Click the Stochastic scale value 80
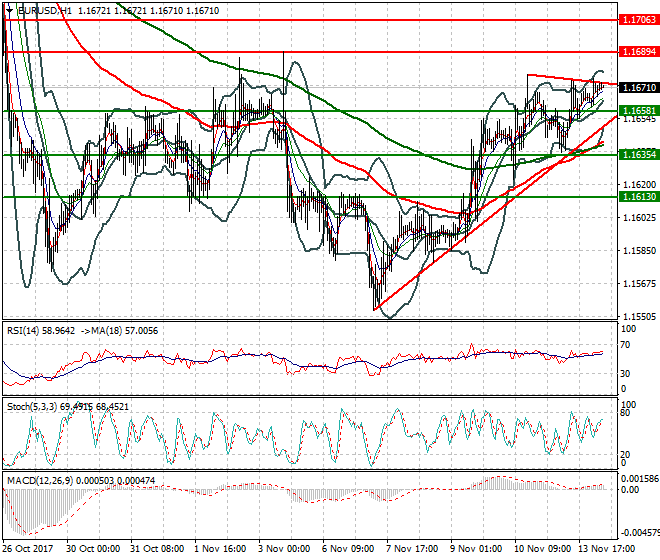This screenshot has width=660, height=560. click(625, 413)
